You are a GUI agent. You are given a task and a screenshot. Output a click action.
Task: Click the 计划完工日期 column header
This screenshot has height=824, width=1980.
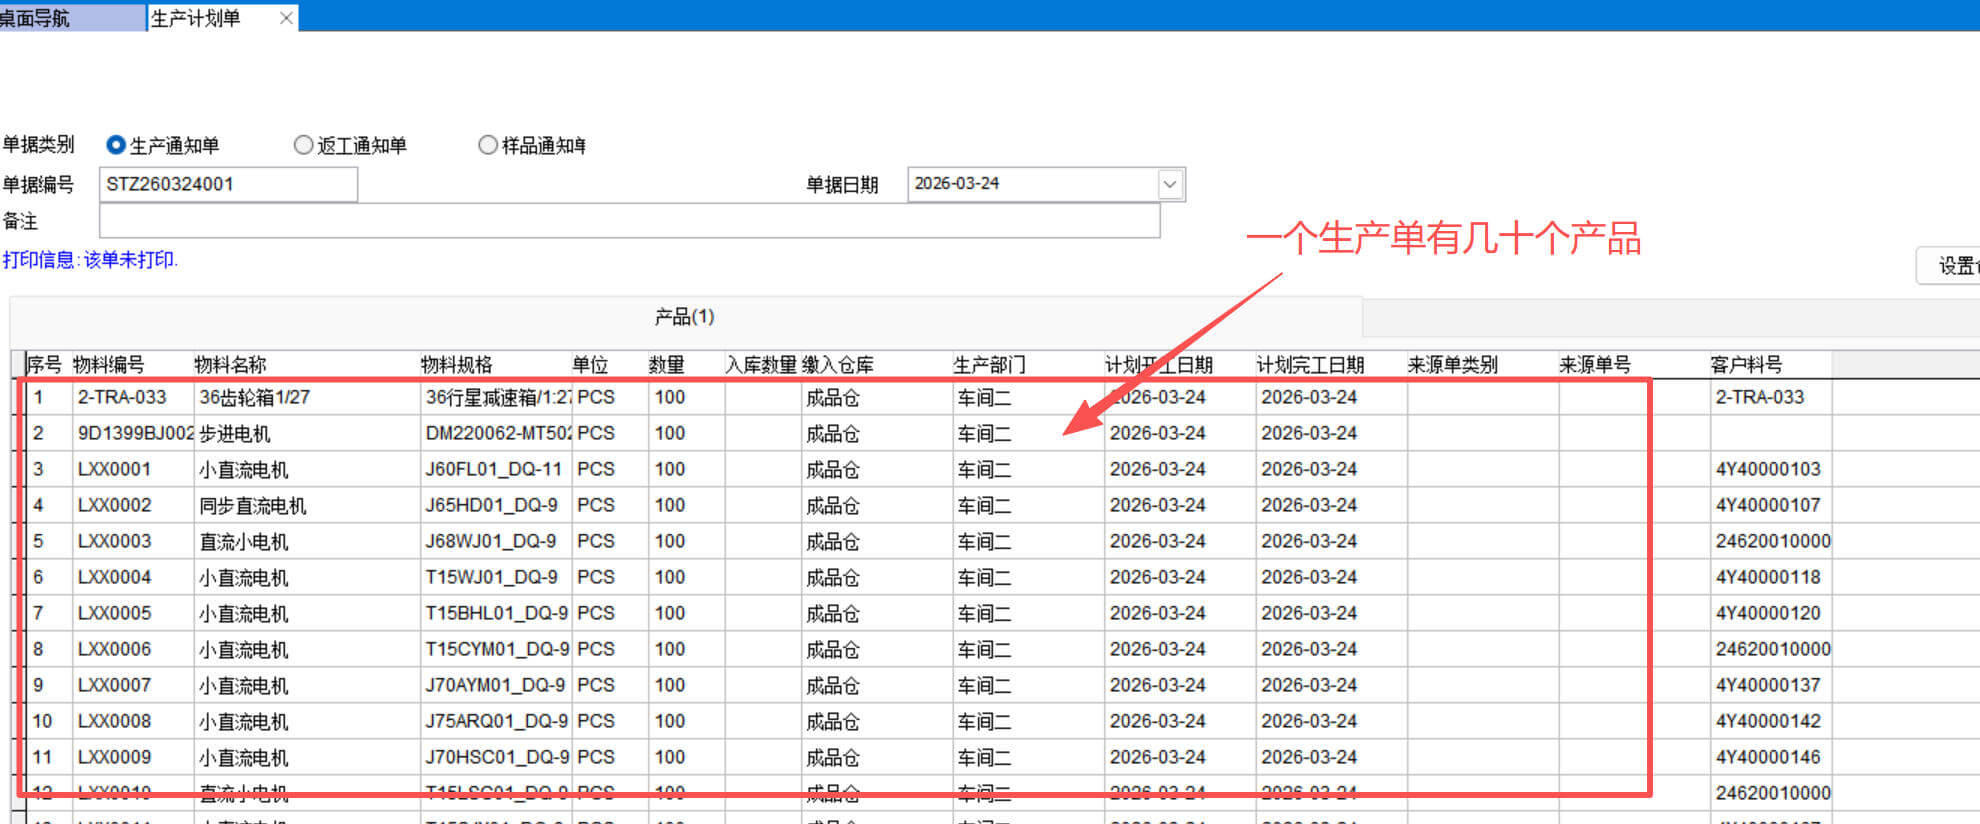[x=1310, y=365]
